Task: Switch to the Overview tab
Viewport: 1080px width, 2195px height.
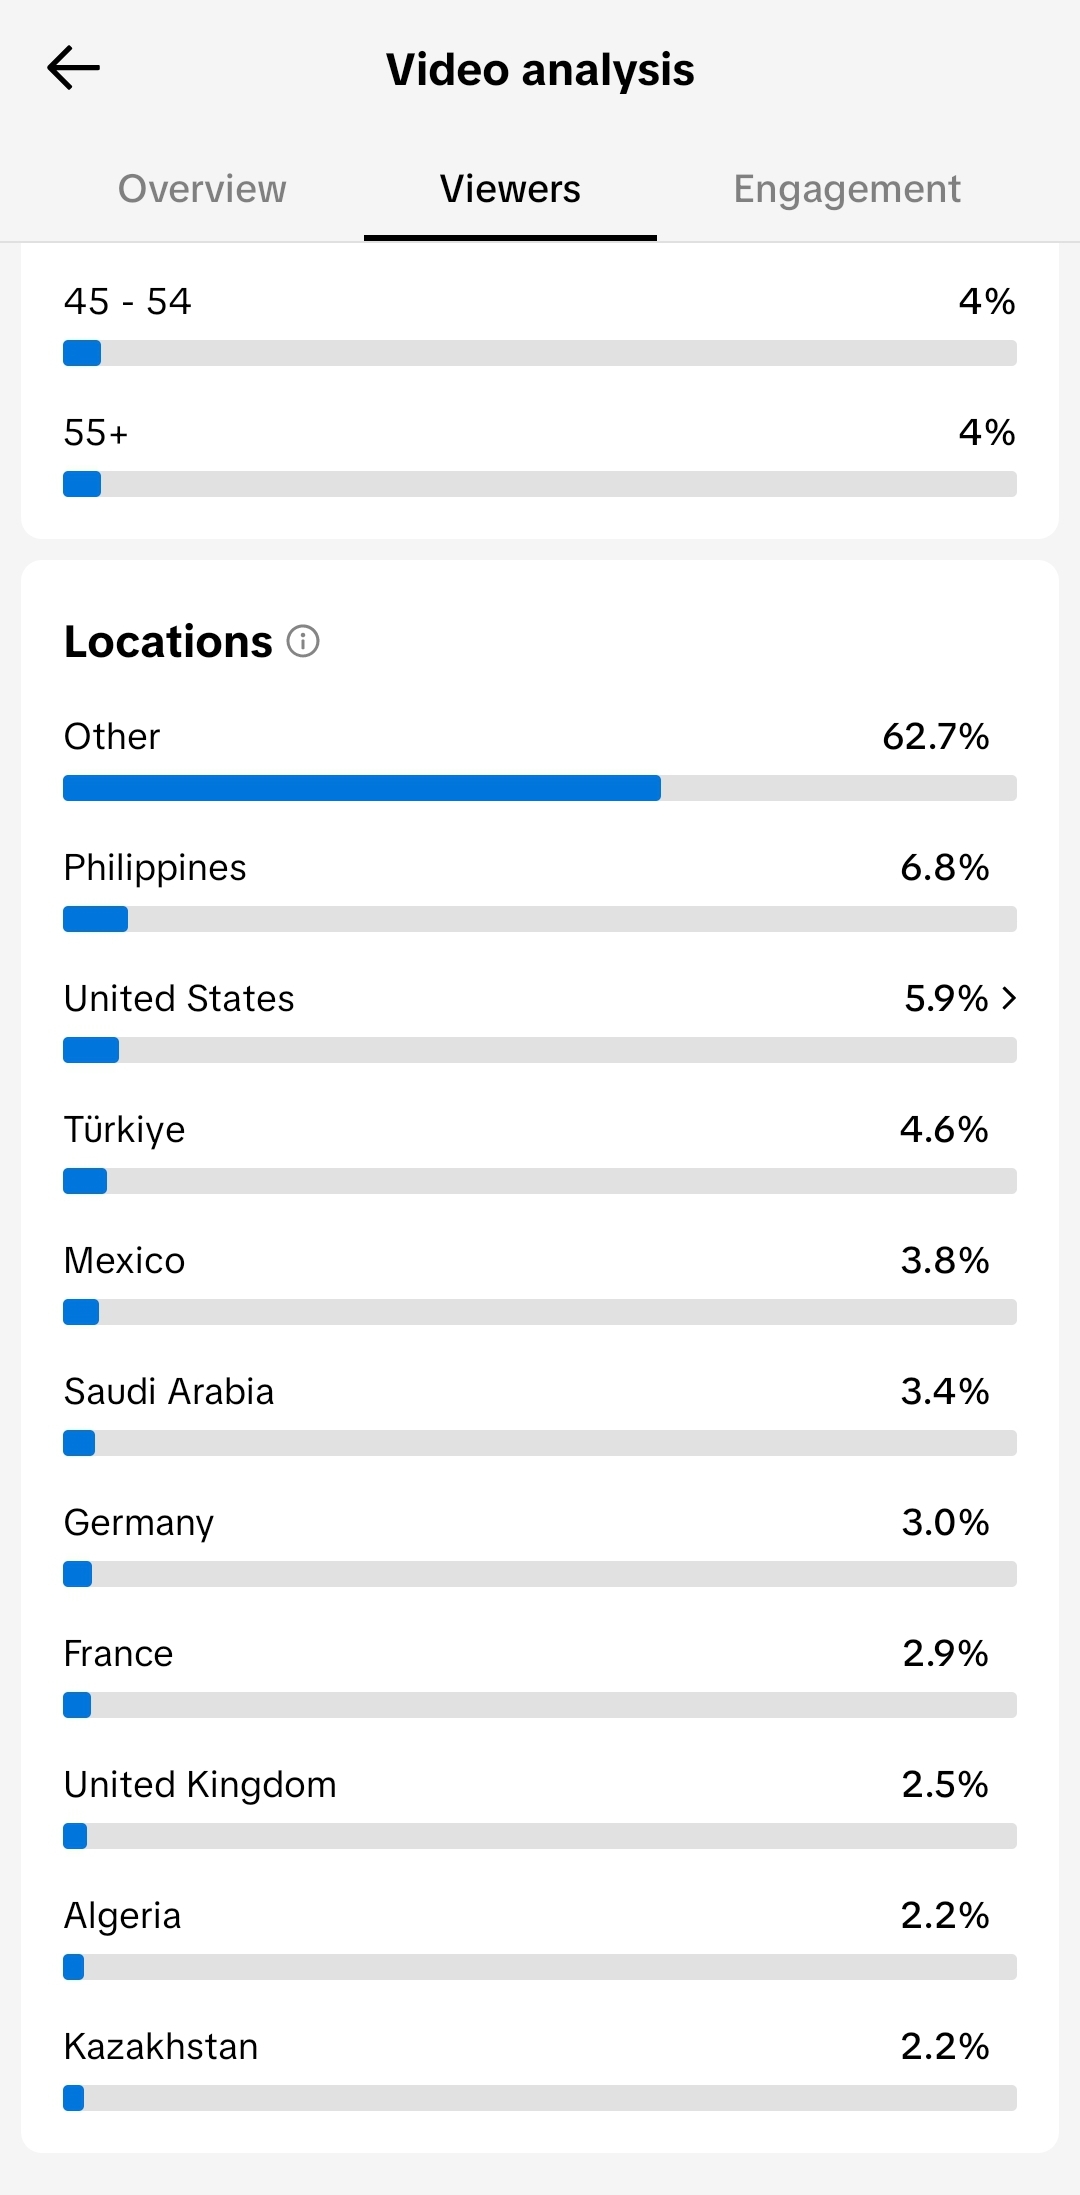Action: click(202, 189)
